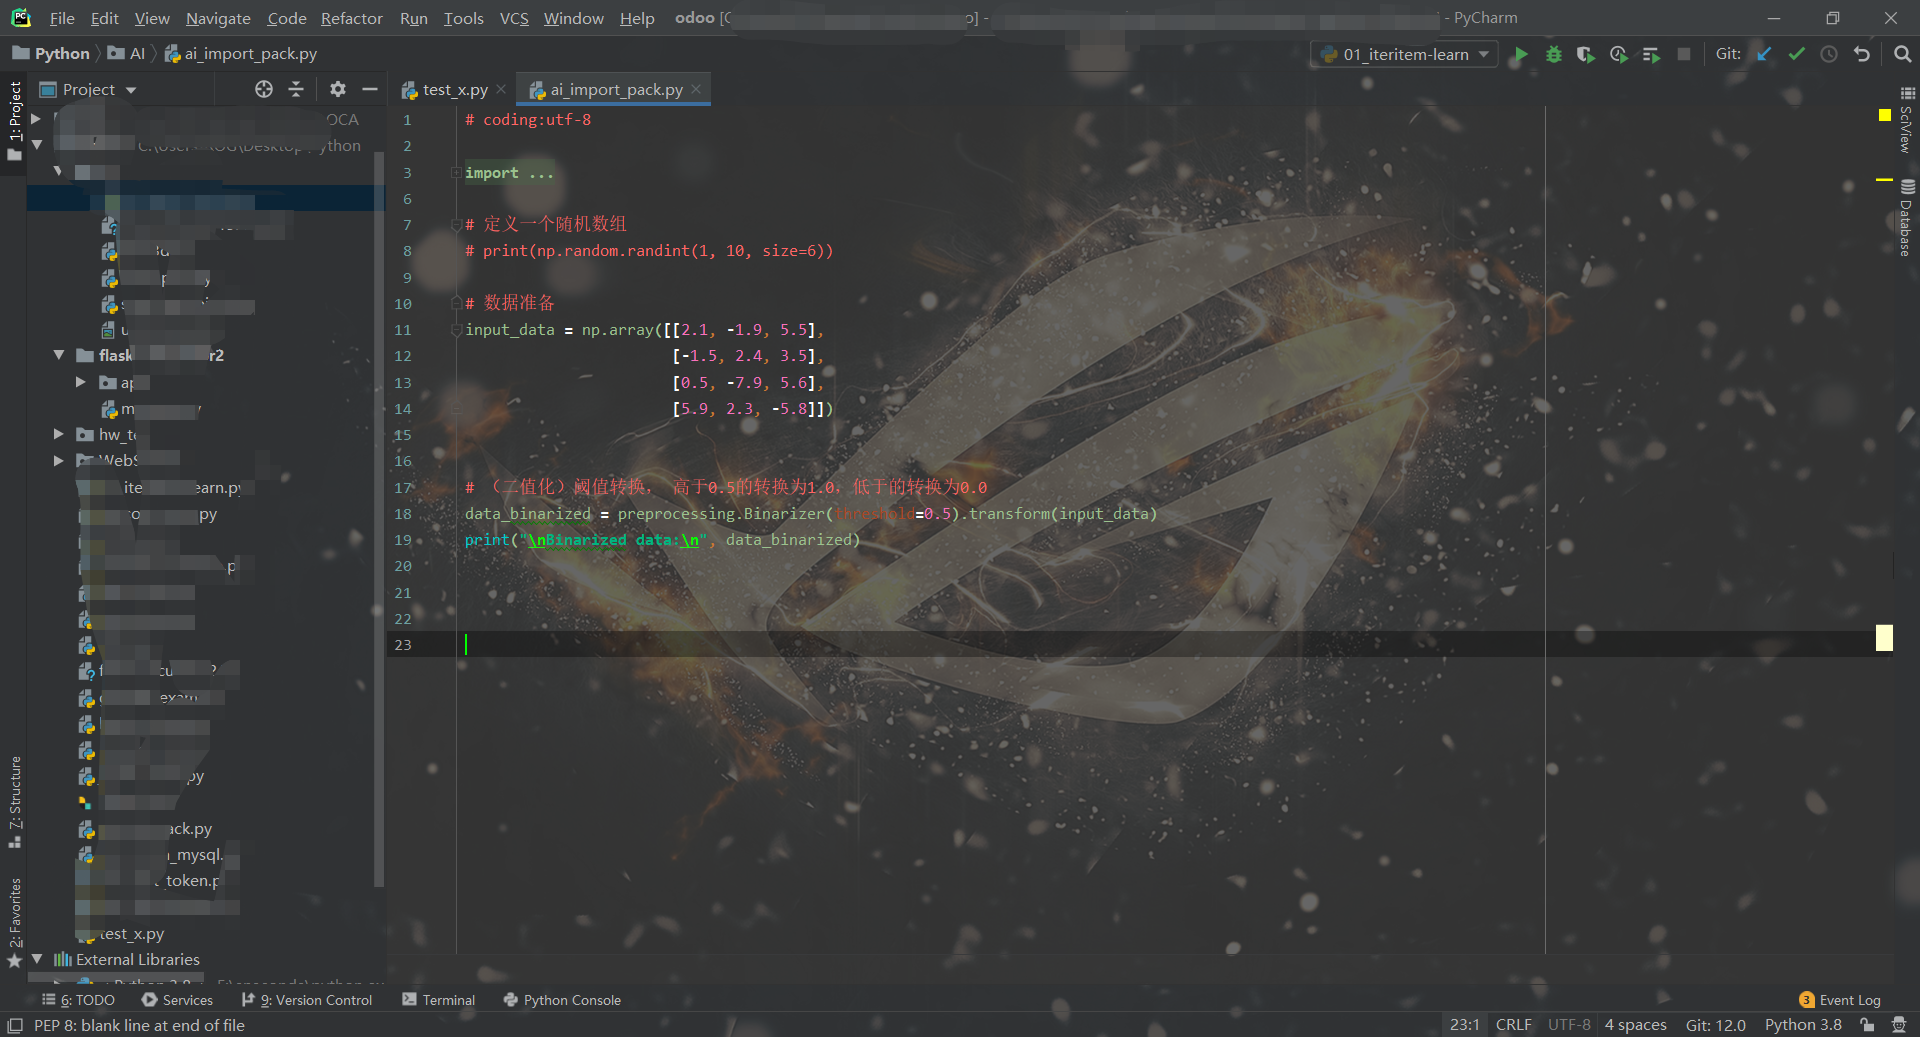This screenshot has height=1037, width=1920.
Task: Collapse the flask folder in tree
Action: pos(59,355)
